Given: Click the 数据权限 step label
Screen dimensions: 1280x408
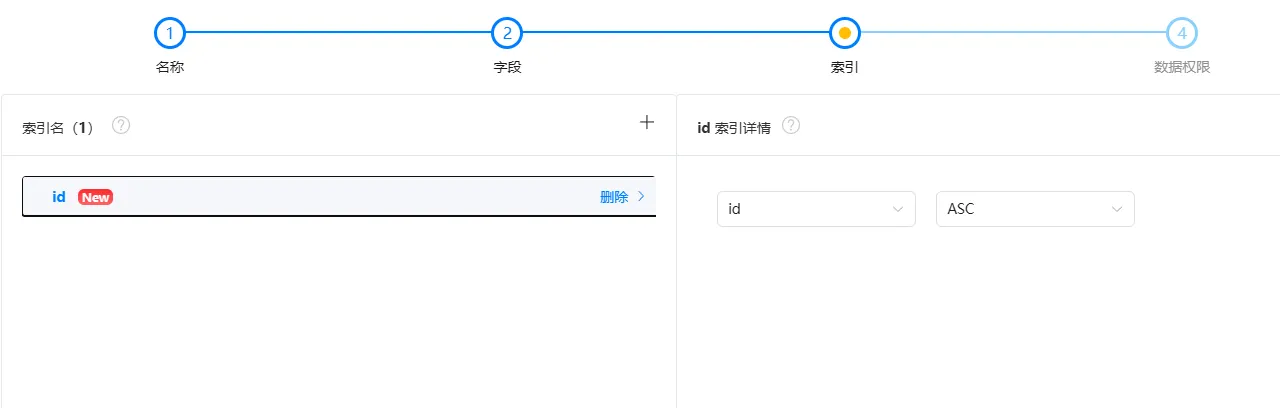Looking at the screenshot, I should pyautogui.click(x=1182, y=67).
